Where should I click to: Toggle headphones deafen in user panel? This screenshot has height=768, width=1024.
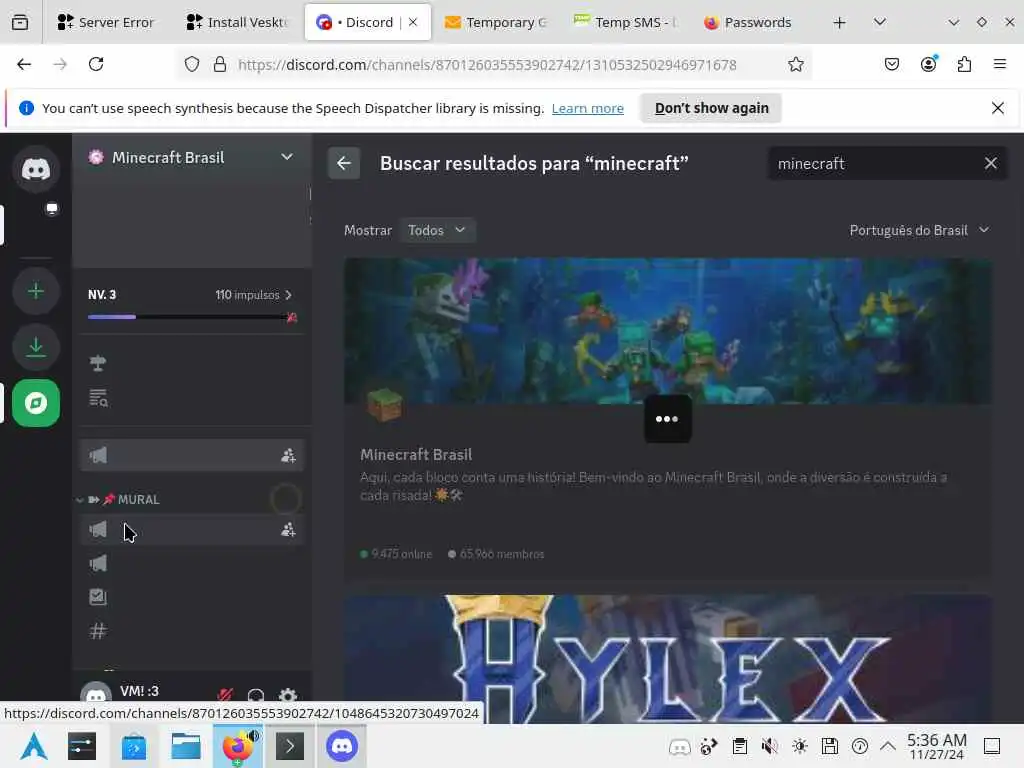(256, 695)
